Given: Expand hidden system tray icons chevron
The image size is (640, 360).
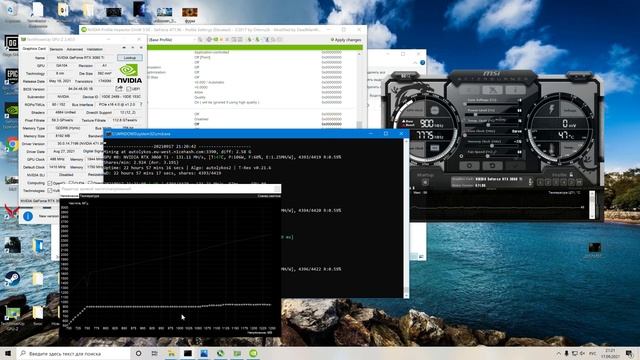Looking at the screenshot, I should [558, 353].
